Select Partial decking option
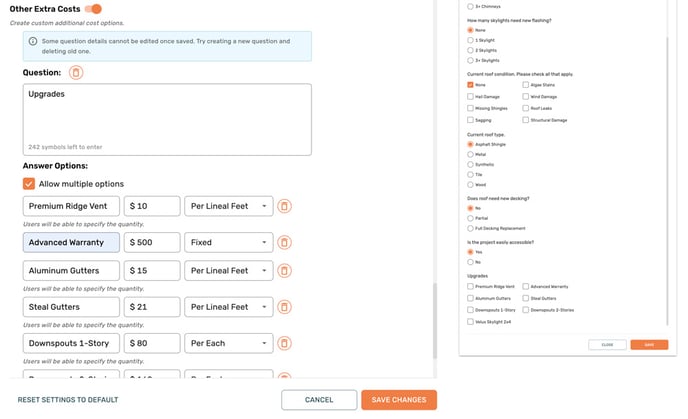Viewport: 688px width, 419px height. pos(470,218)
